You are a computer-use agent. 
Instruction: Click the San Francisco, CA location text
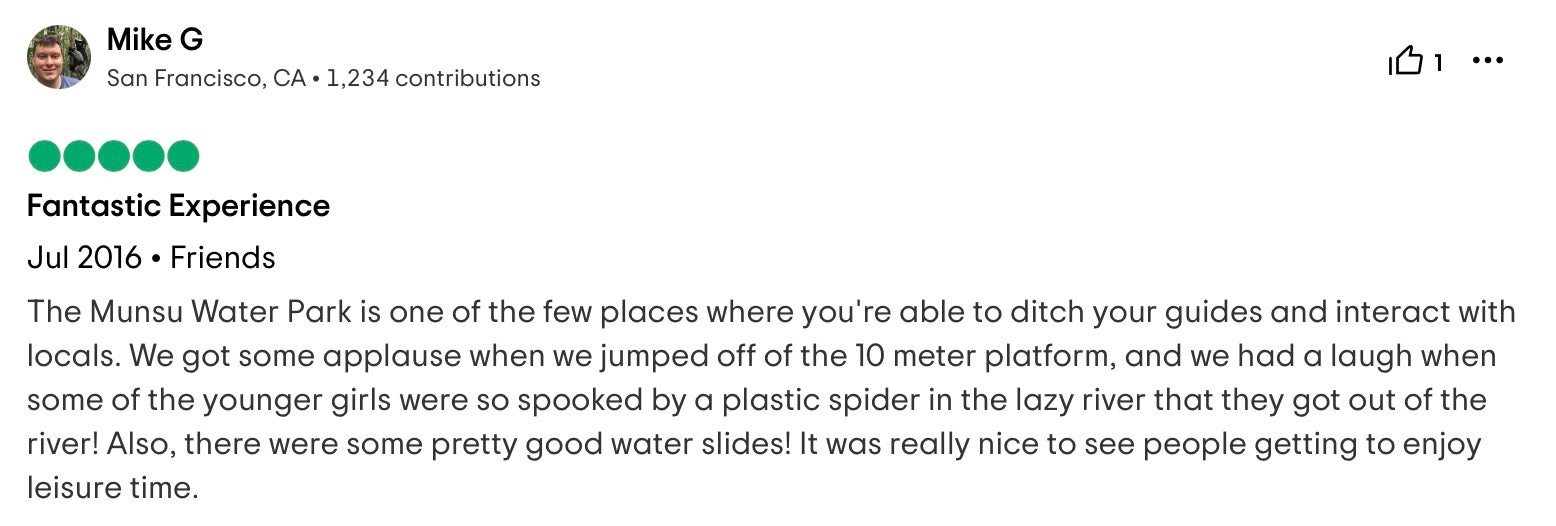pos(206,78)
